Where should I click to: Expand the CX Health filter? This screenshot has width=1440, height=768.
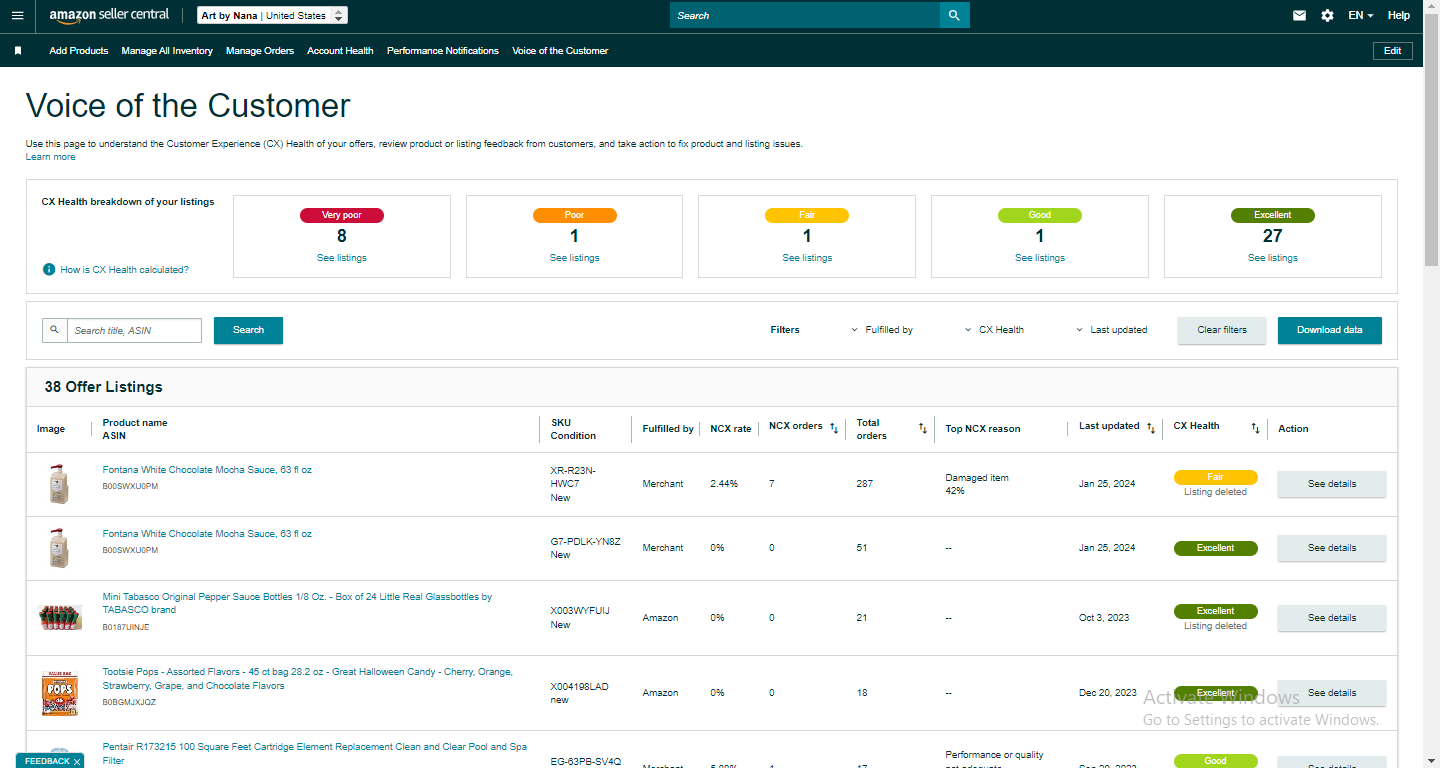tap(994, 330)
